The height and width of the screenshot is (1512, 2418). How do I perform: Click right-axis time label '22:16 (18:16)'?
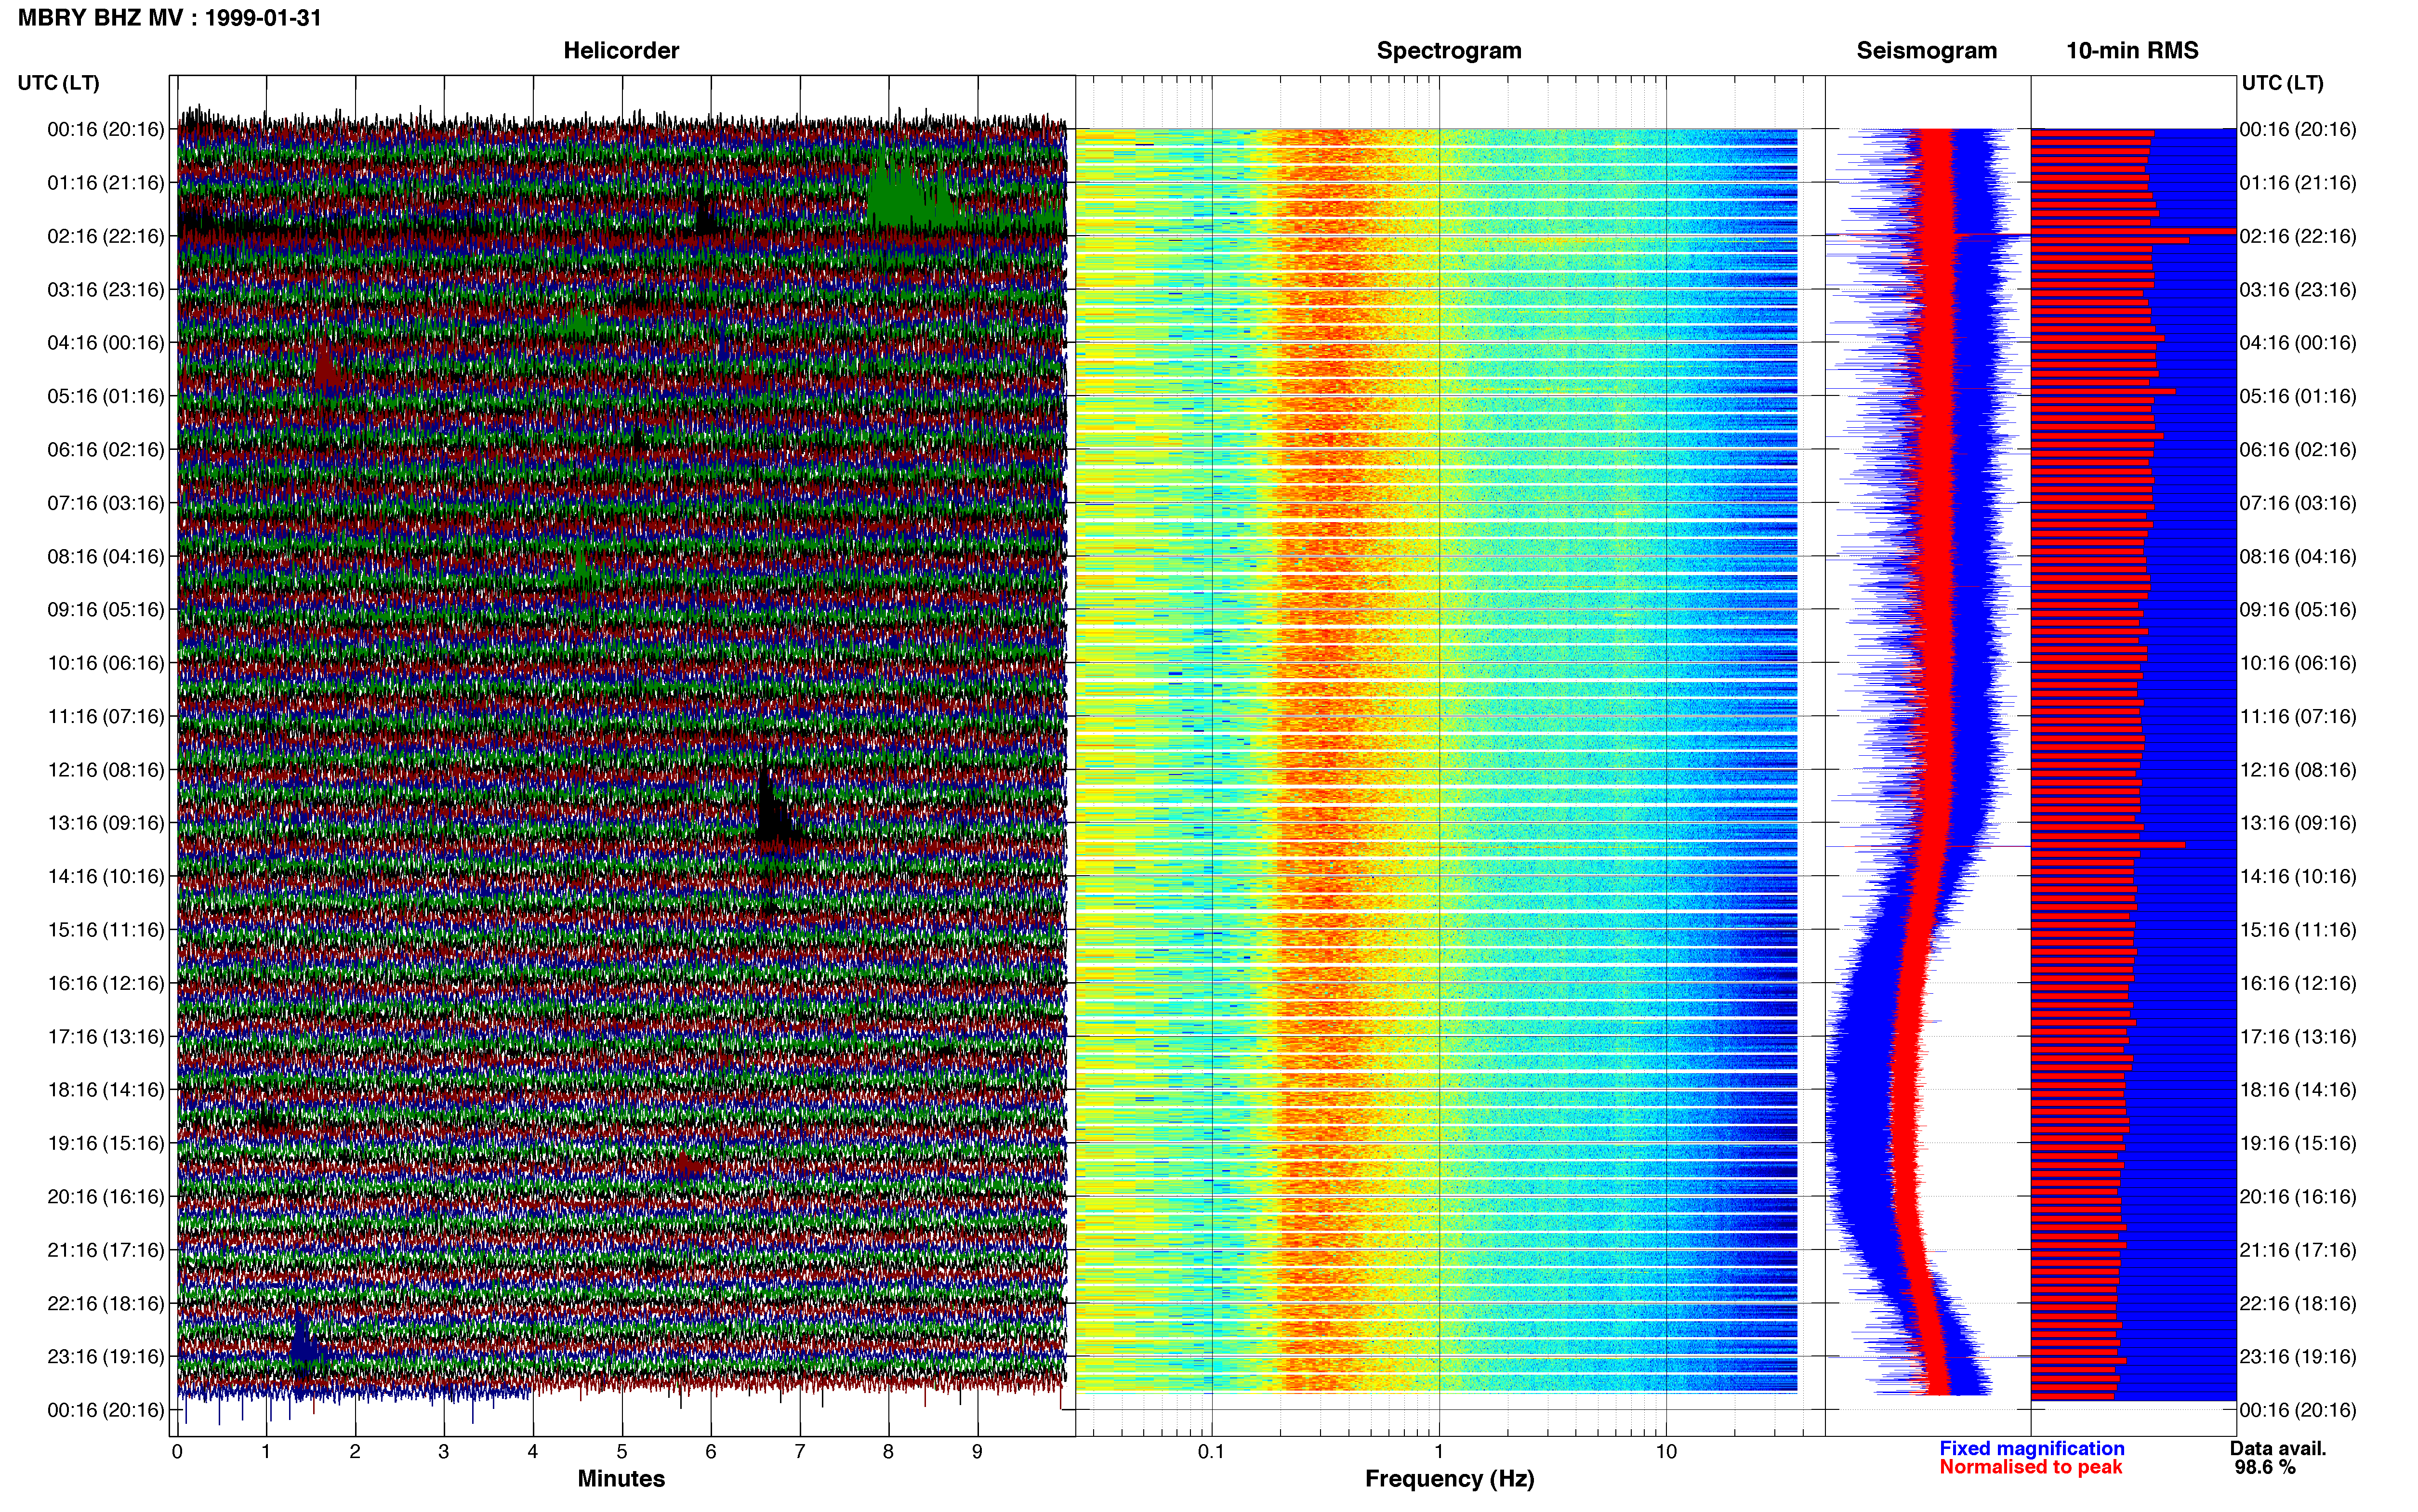point(2298,1304)
